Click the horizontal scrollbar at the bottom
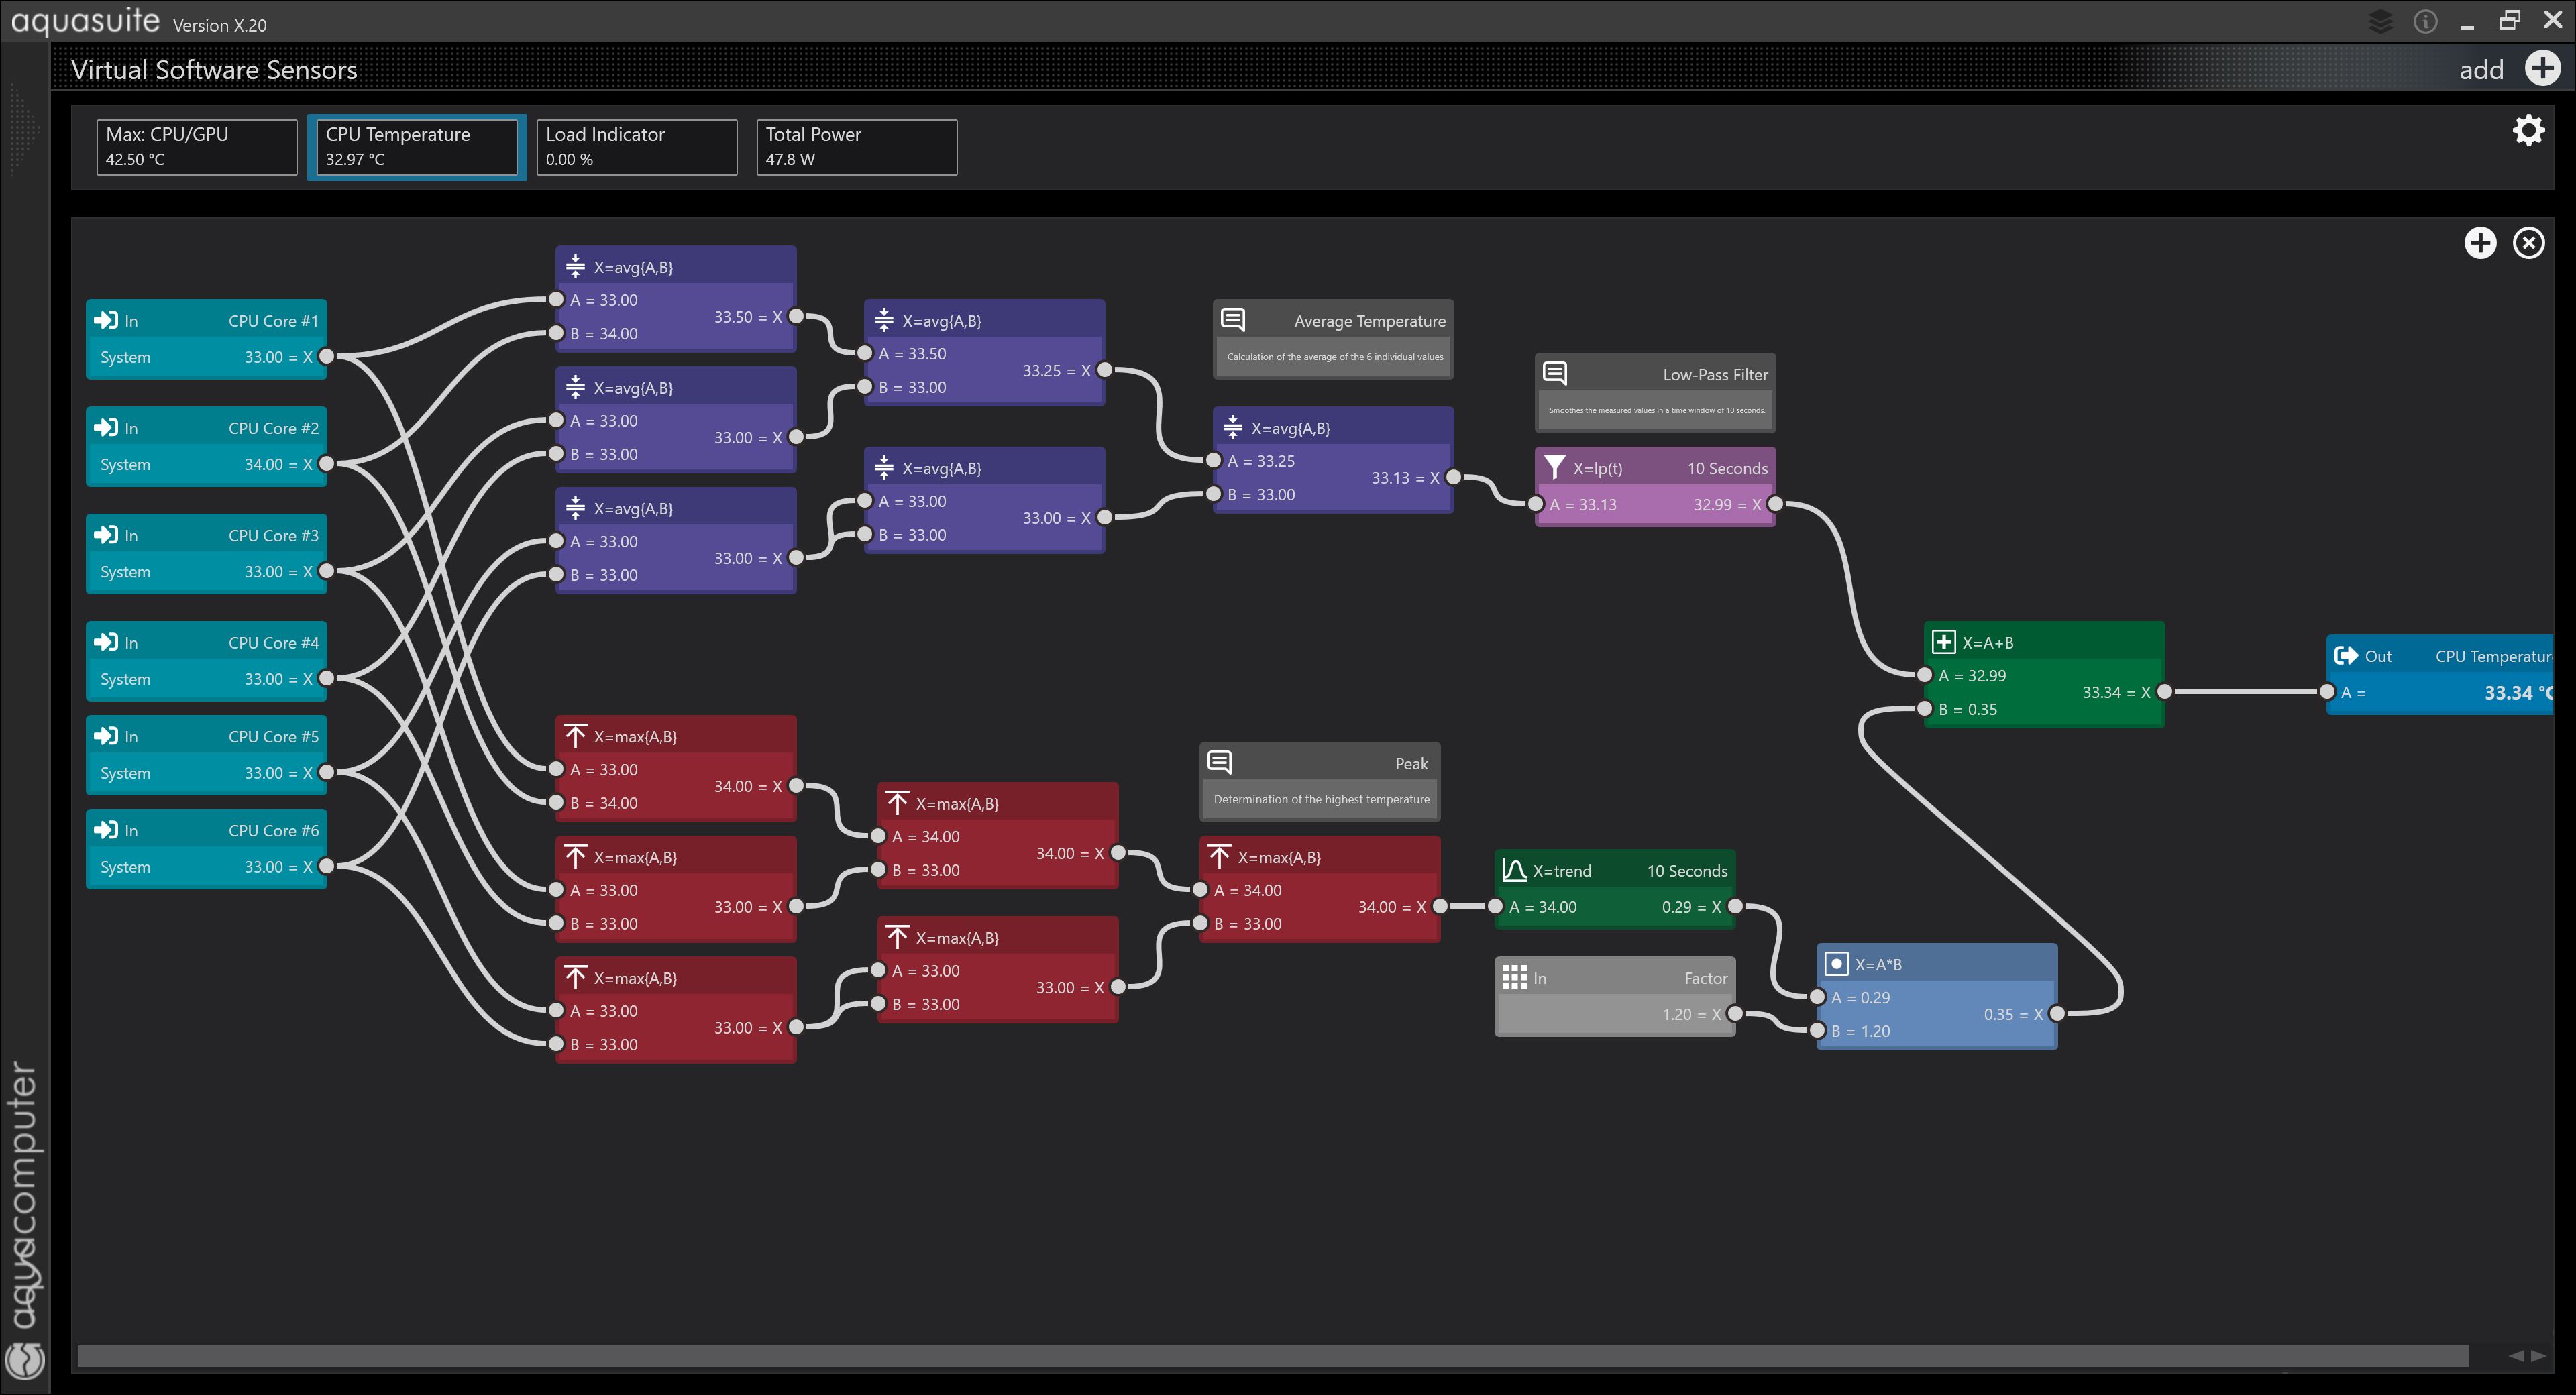The image size is (2576, 1395). tap(1272, 1355)
